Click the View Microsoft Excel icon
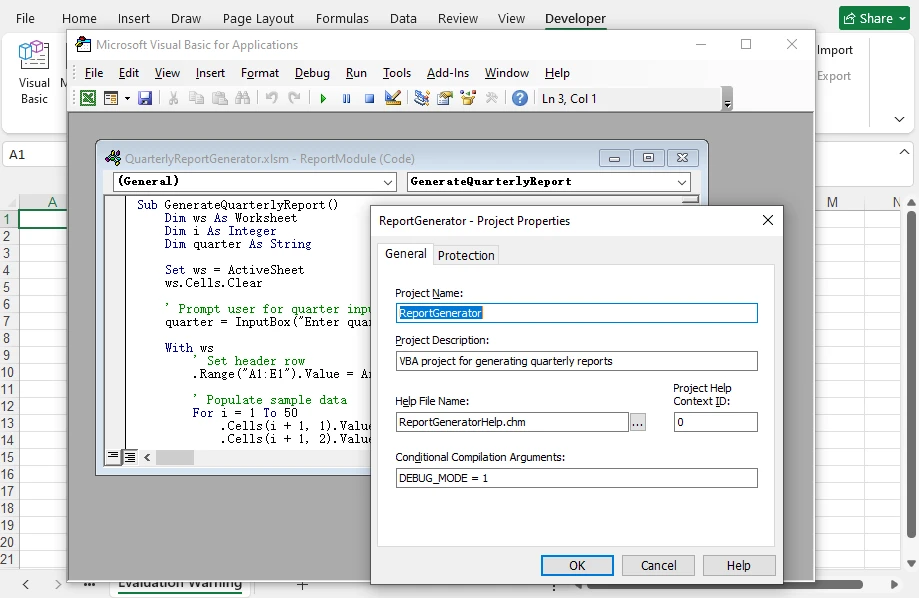Image resolution: width=919 pixels, height=598 pixels. [x=86, y=97]
